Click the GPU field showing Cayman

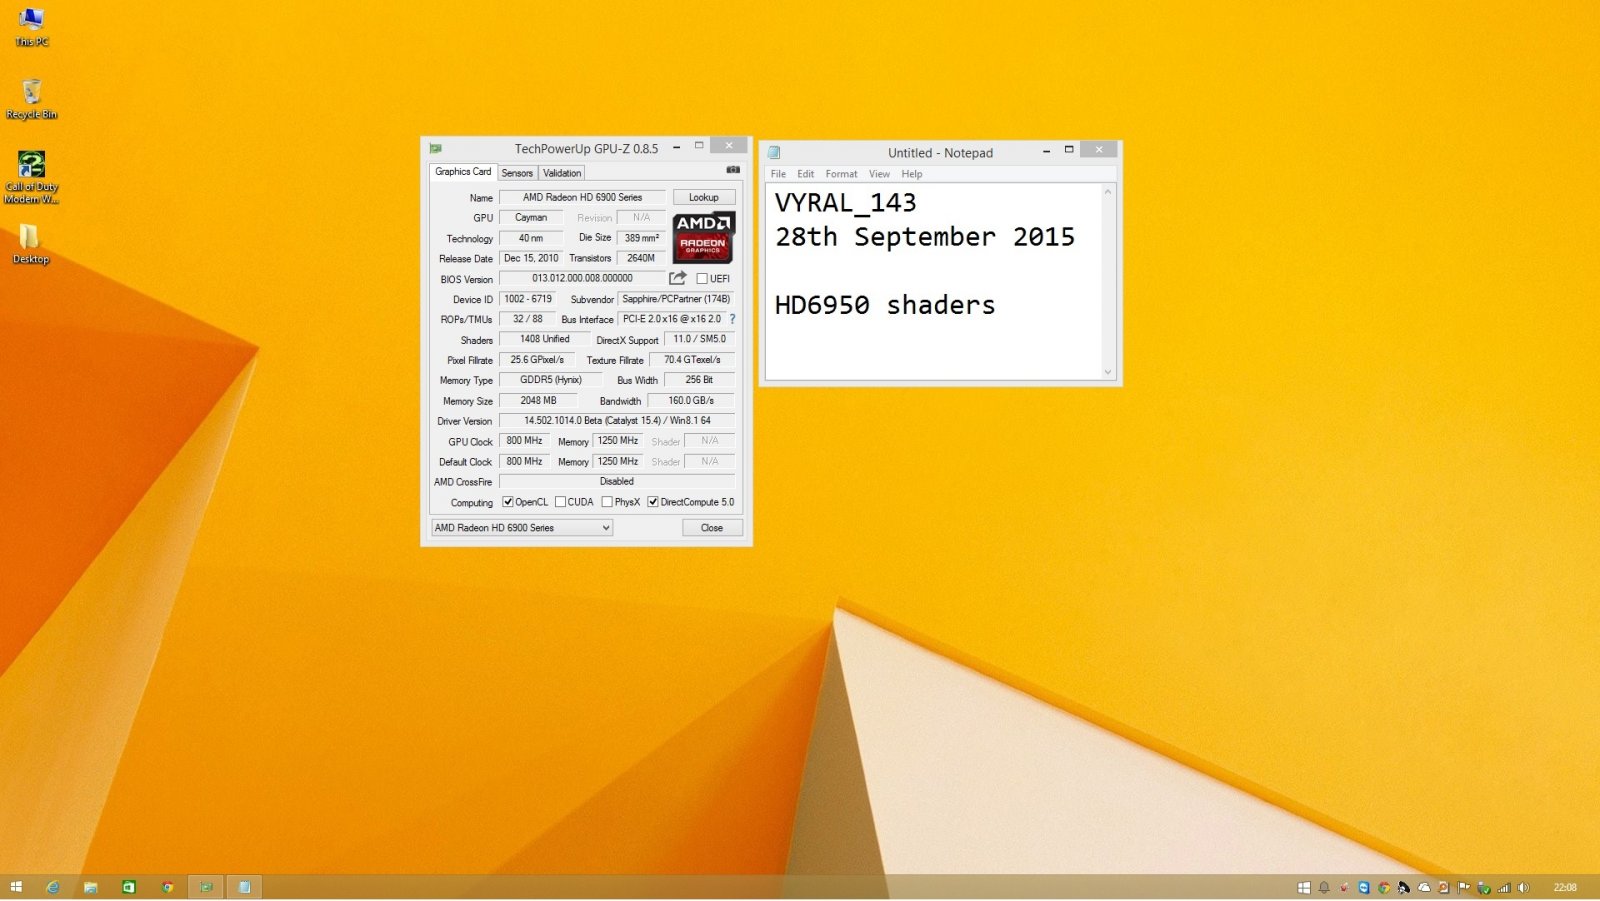pyautogui.click(x=531, y=217)
